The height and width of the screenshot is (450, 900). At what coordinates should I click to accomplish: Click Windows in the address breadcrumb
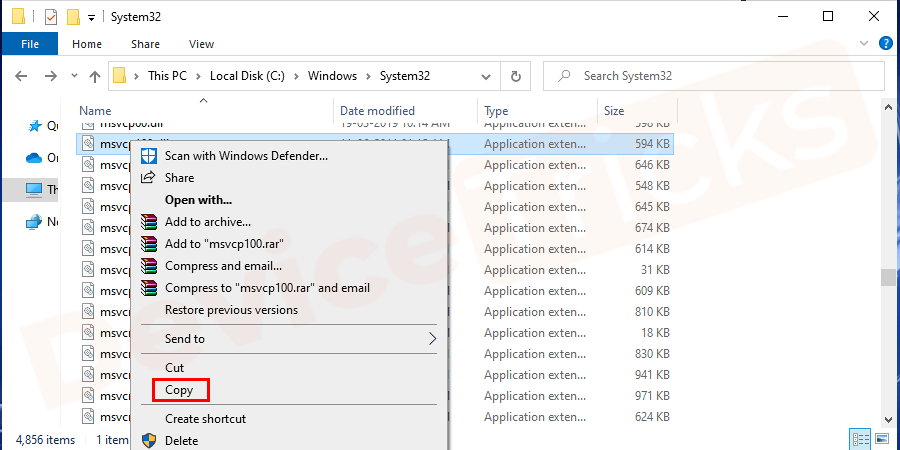click(x=332, y=76)
